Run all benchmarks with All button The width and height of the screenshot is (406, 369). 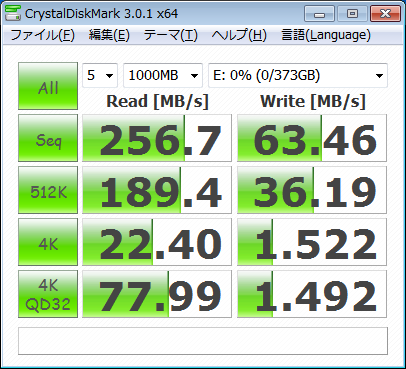coord(48,86)
